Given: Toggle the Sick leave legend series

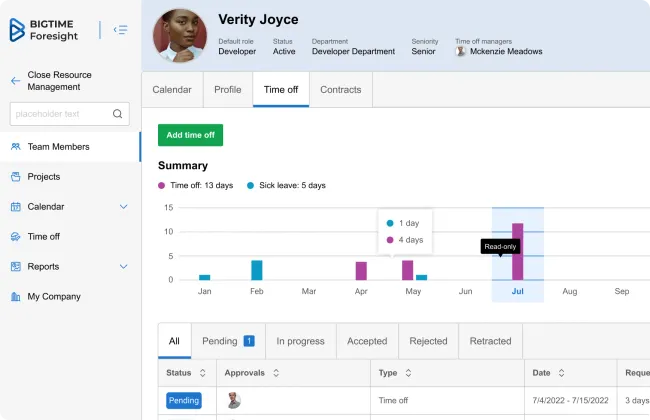Looking at the screenshot, I should (286, 185).
